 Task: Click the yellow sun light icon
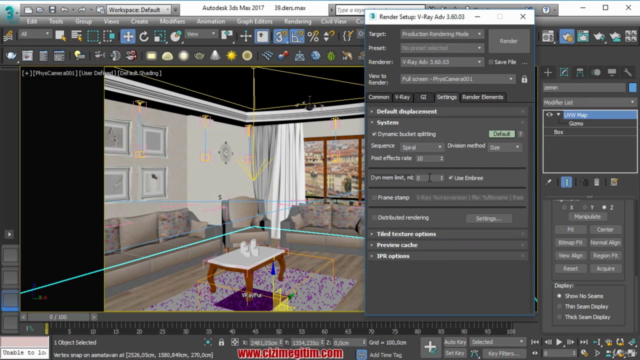coord(231,56)
